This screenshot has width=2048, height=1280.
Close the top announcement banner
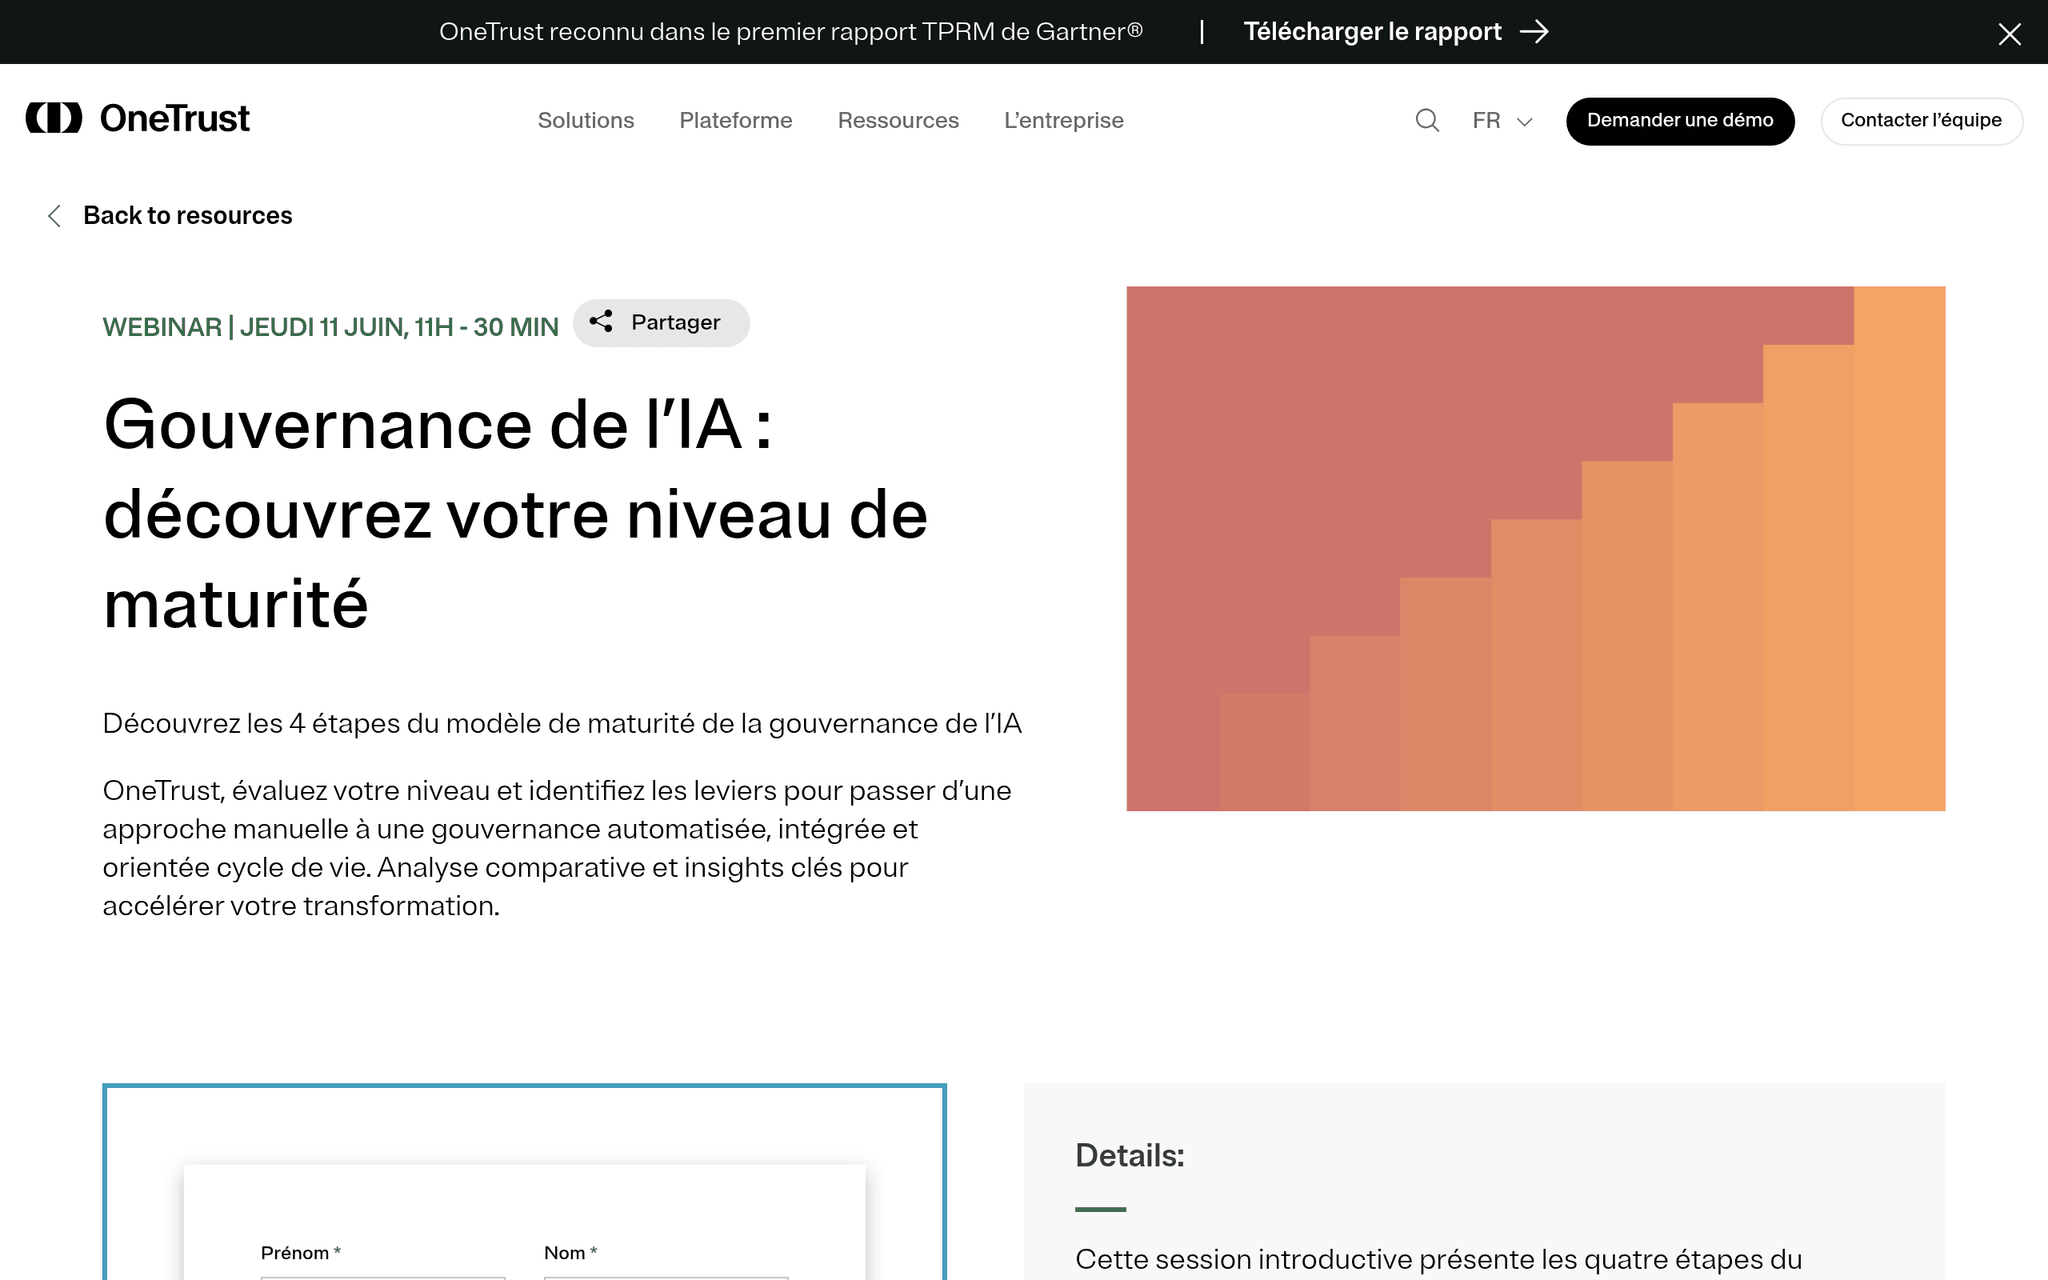tap(2009, 34)
